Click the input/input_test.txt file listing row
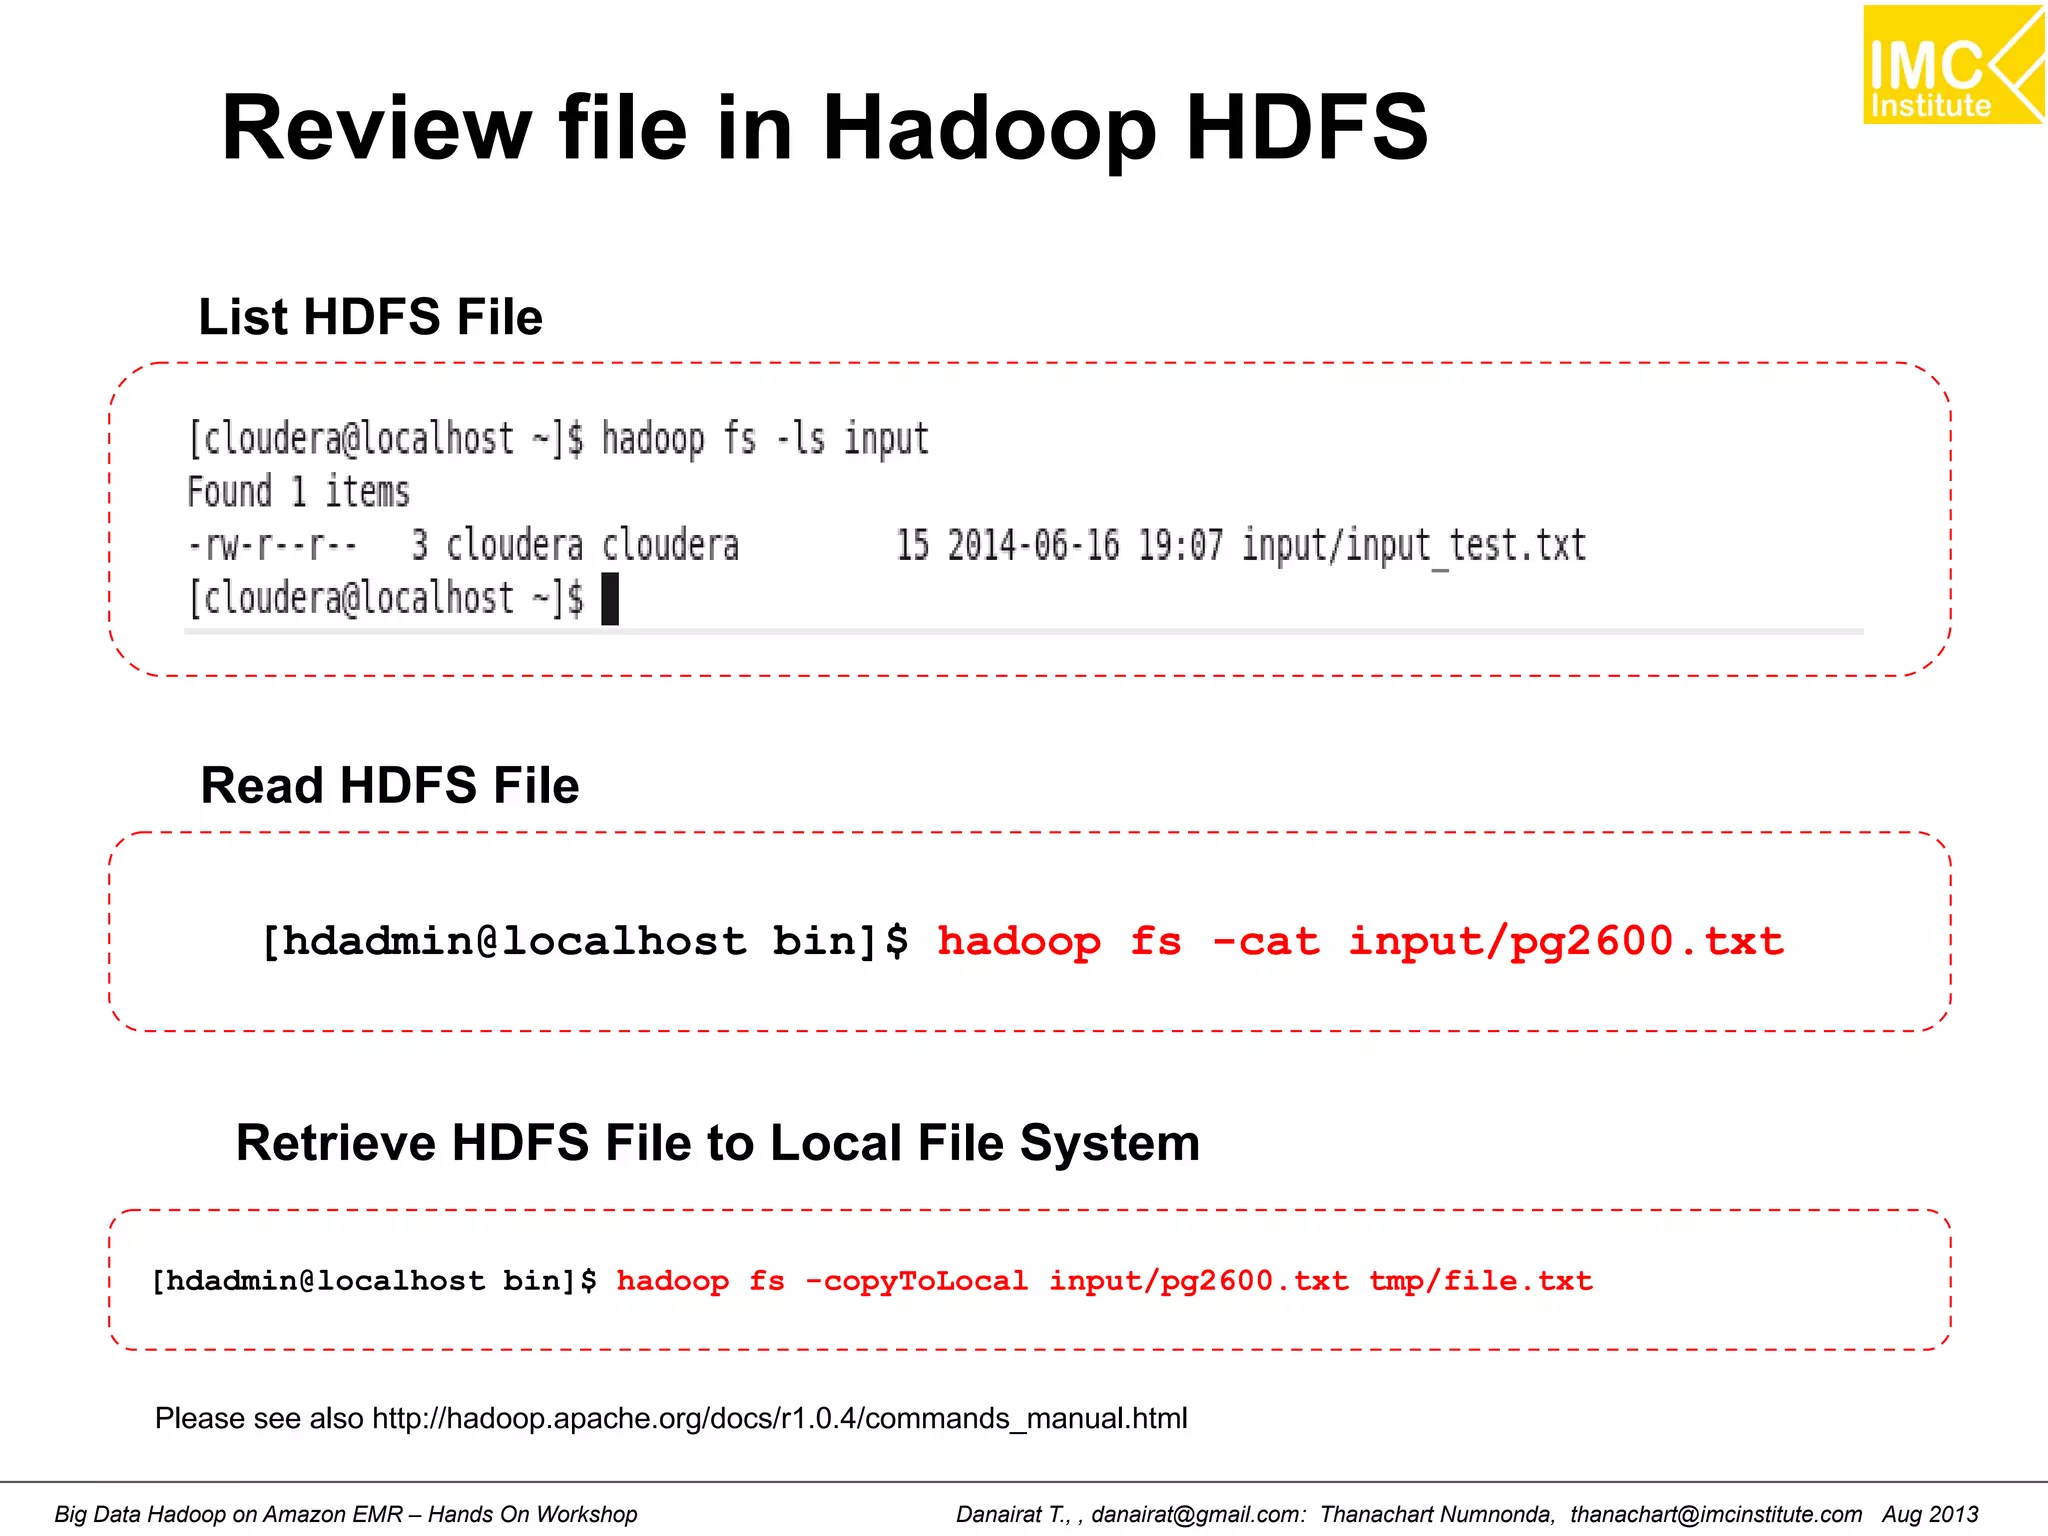The width and height of the screenshot is (2048, 1536). tap(887, 546)
